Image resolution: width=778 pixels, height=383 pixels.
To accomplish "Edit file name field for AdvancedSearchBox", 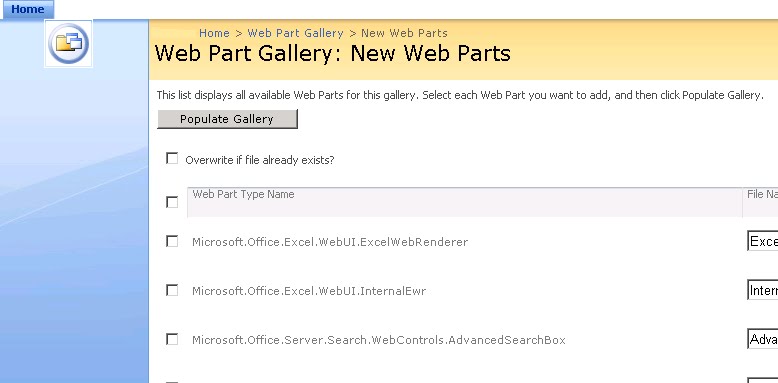I will tap(763, 339).
